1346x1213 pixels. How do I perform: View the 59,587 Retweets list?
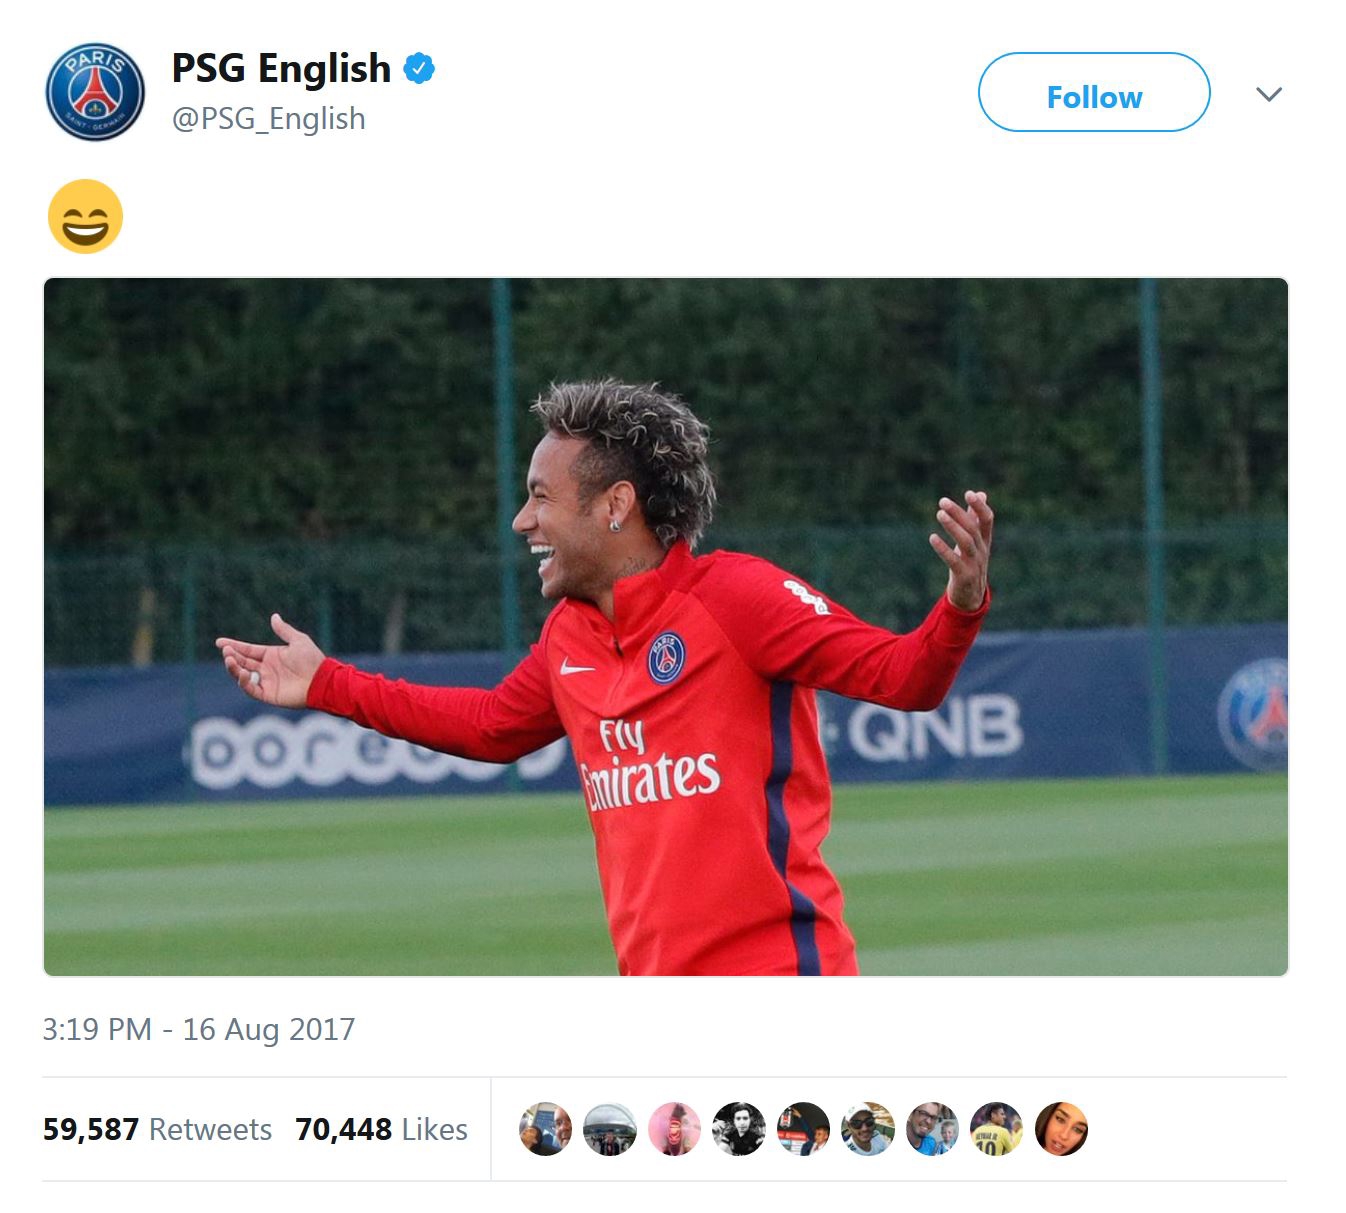point(157,1129)
